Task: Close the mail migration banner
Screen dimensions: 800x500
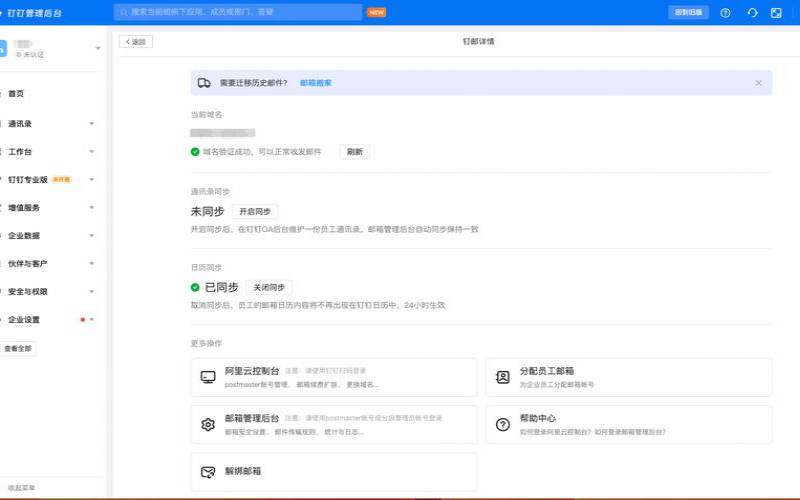Action: (x=759, y=83)
